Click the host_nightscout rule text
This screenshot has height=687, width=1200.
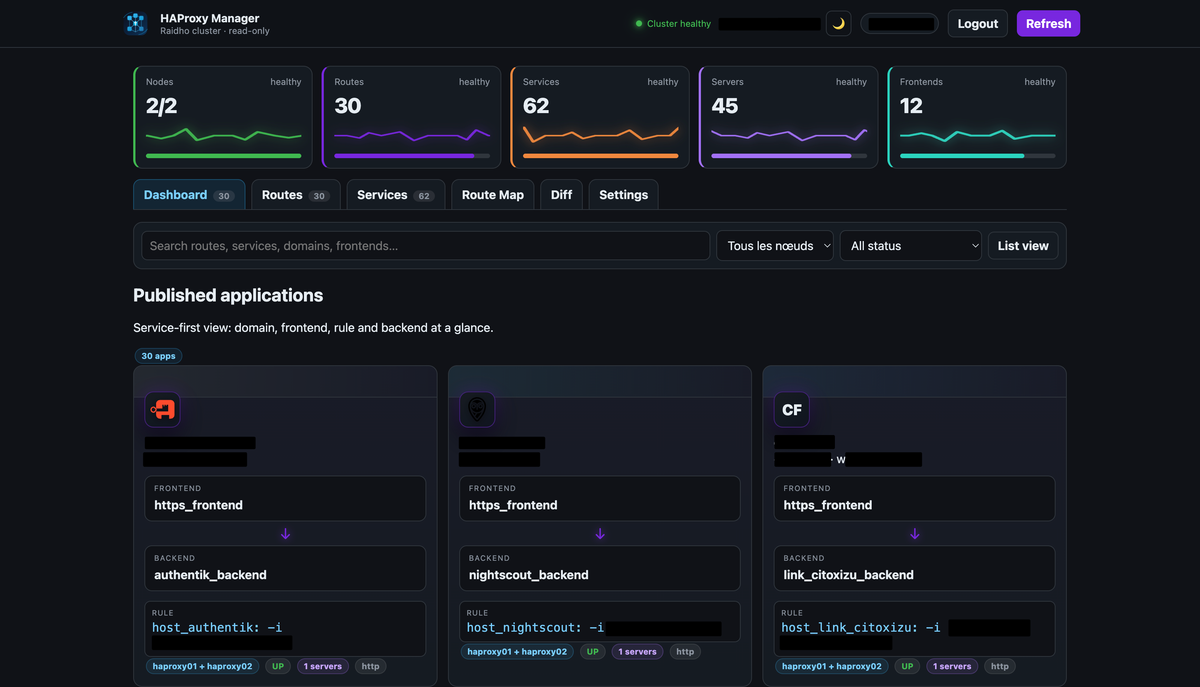pos(535,628)
